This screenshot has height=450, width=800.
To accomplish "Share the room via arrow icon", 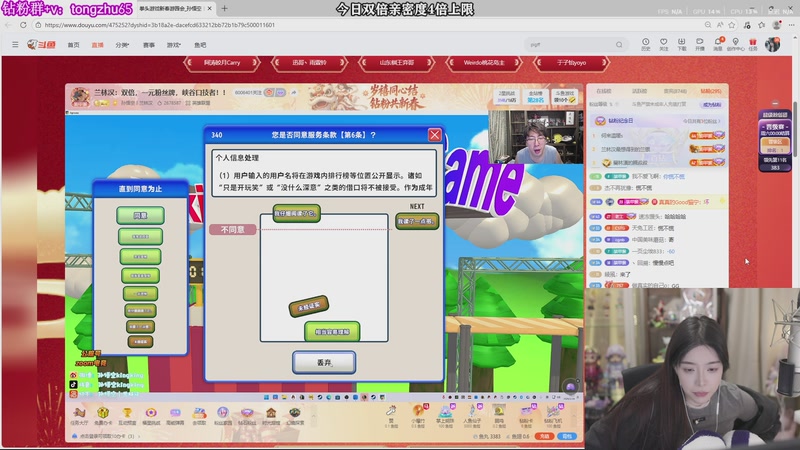I will click(293, 92).
